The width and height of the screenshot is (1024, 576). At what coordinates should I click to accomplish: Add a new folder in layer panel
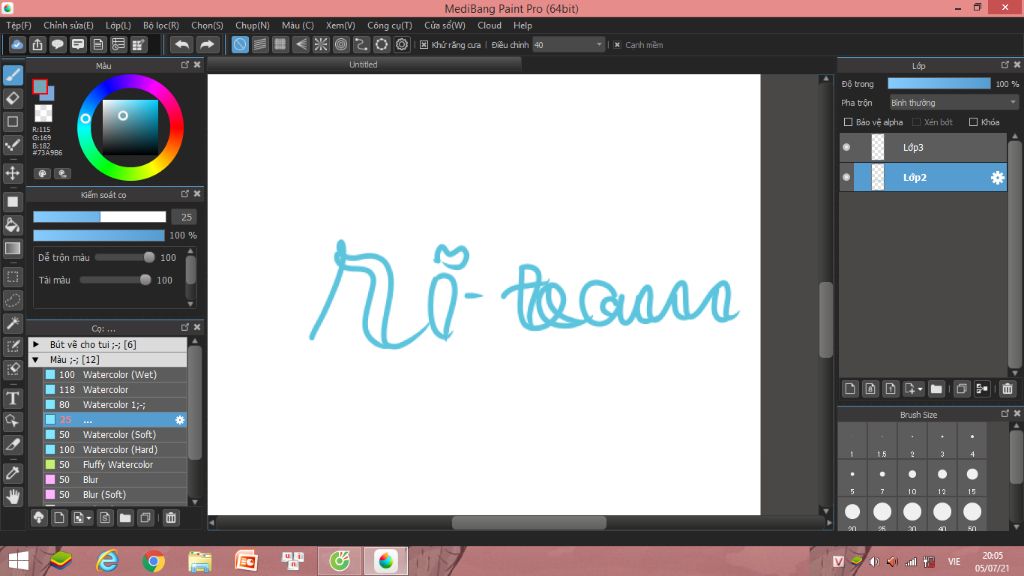pyautogui.click(x=936, y=389)
